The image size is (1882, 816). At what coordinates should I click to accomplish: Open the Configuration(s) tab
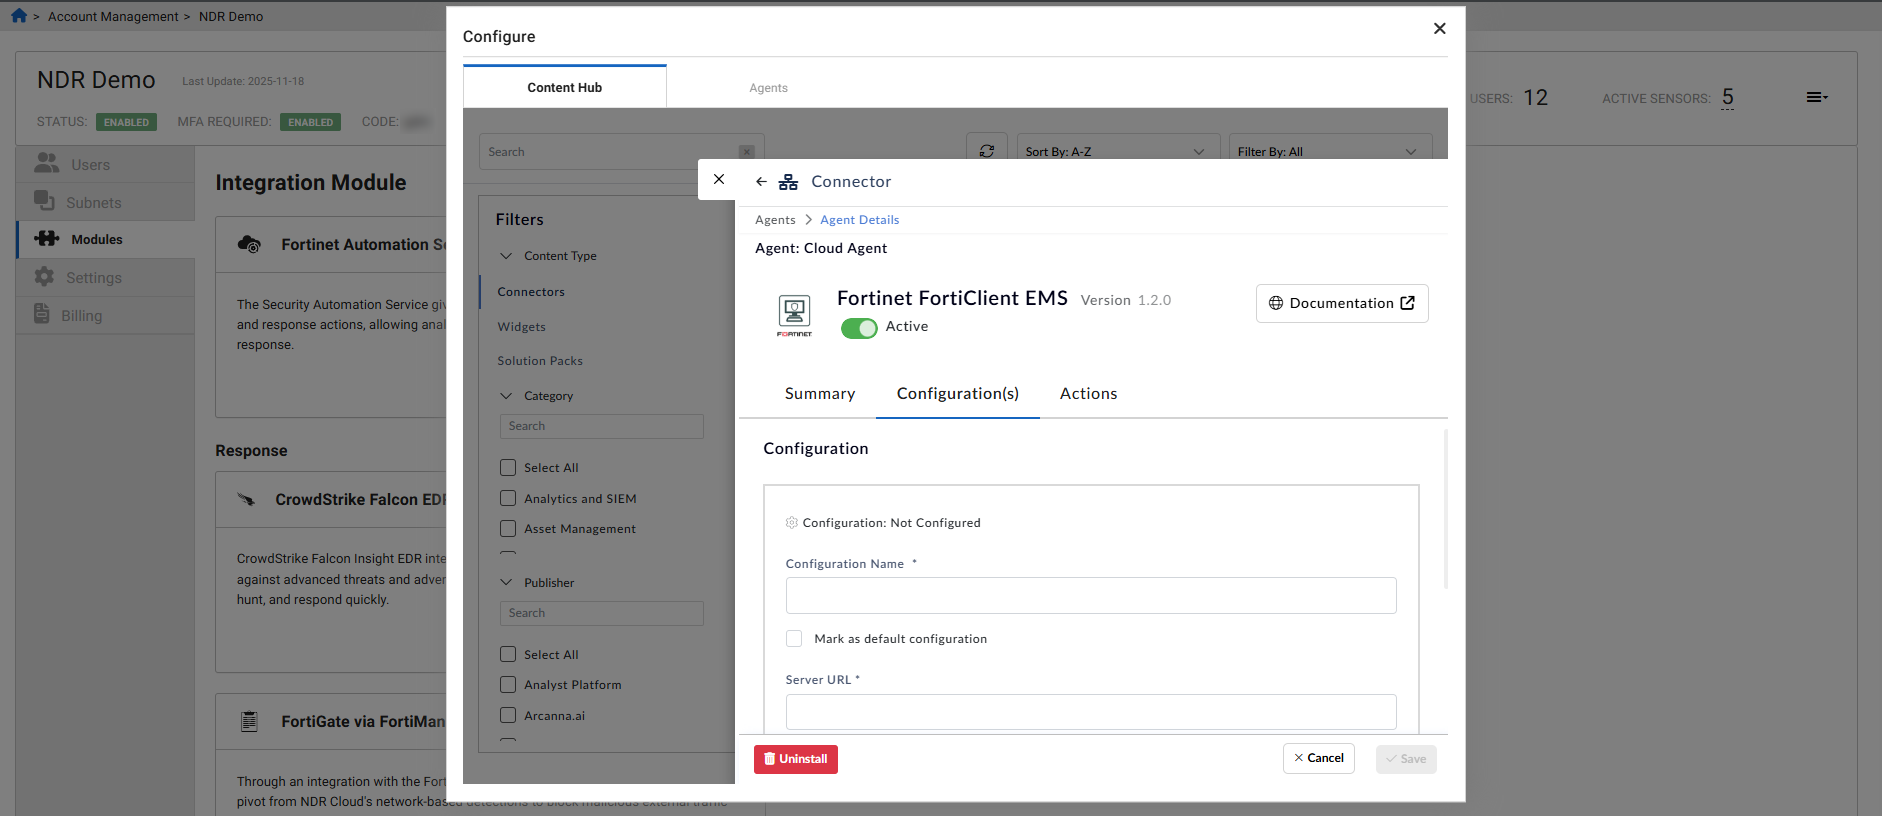(958, 394)
